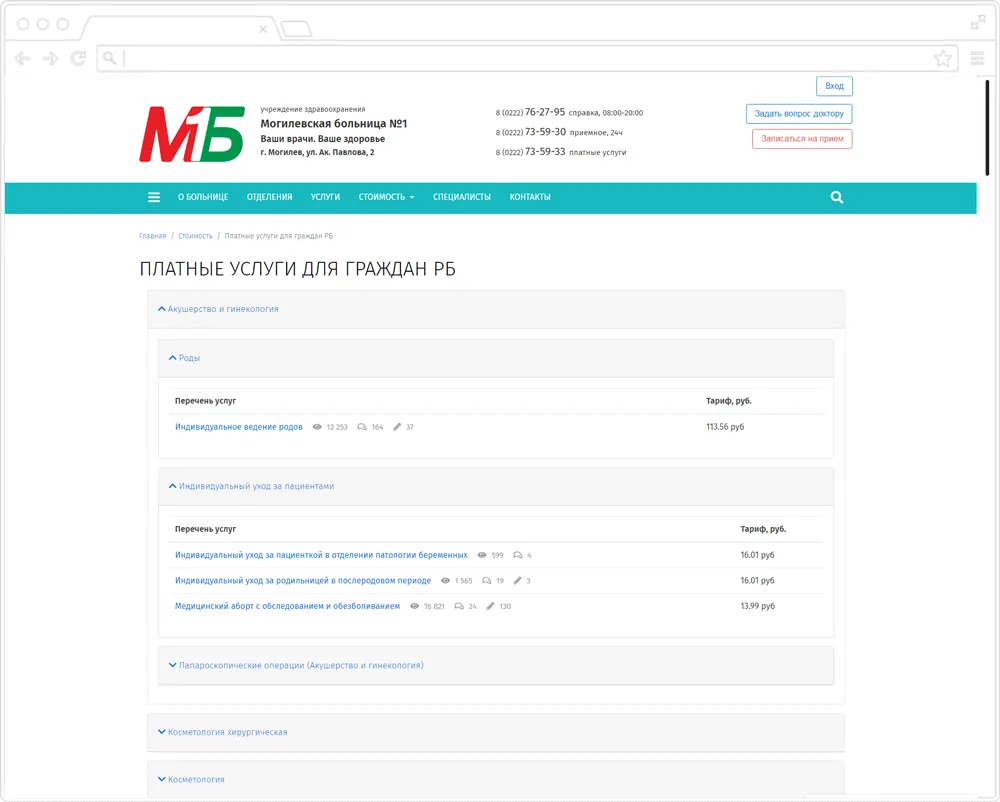
Task: Open the Отделения menu item
Action: [x=269, y=197]
